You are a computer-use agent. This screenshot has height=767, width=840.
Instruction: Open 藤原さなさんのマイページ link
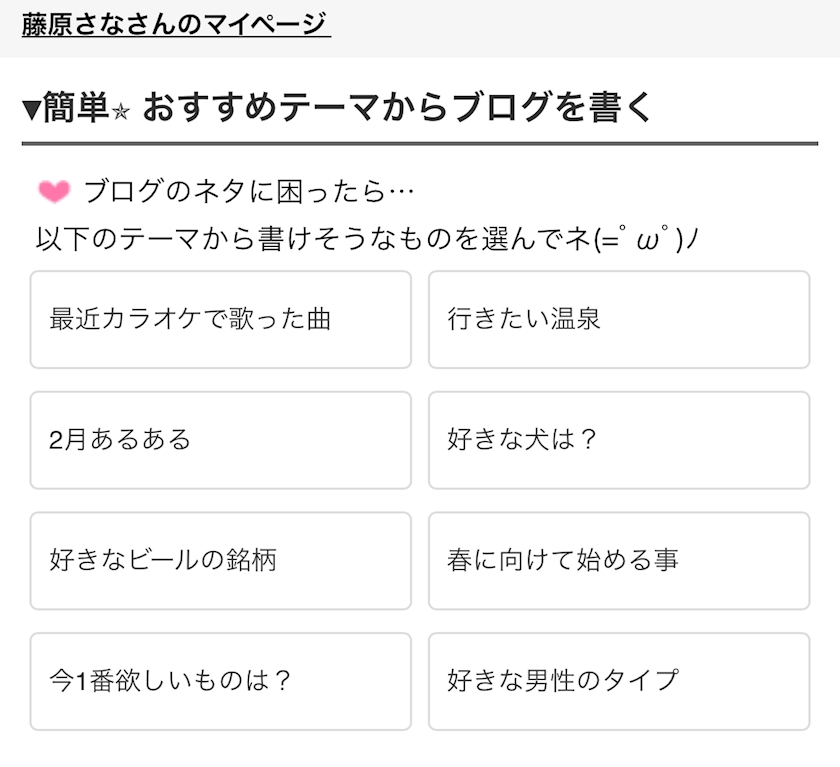(176, 23)
